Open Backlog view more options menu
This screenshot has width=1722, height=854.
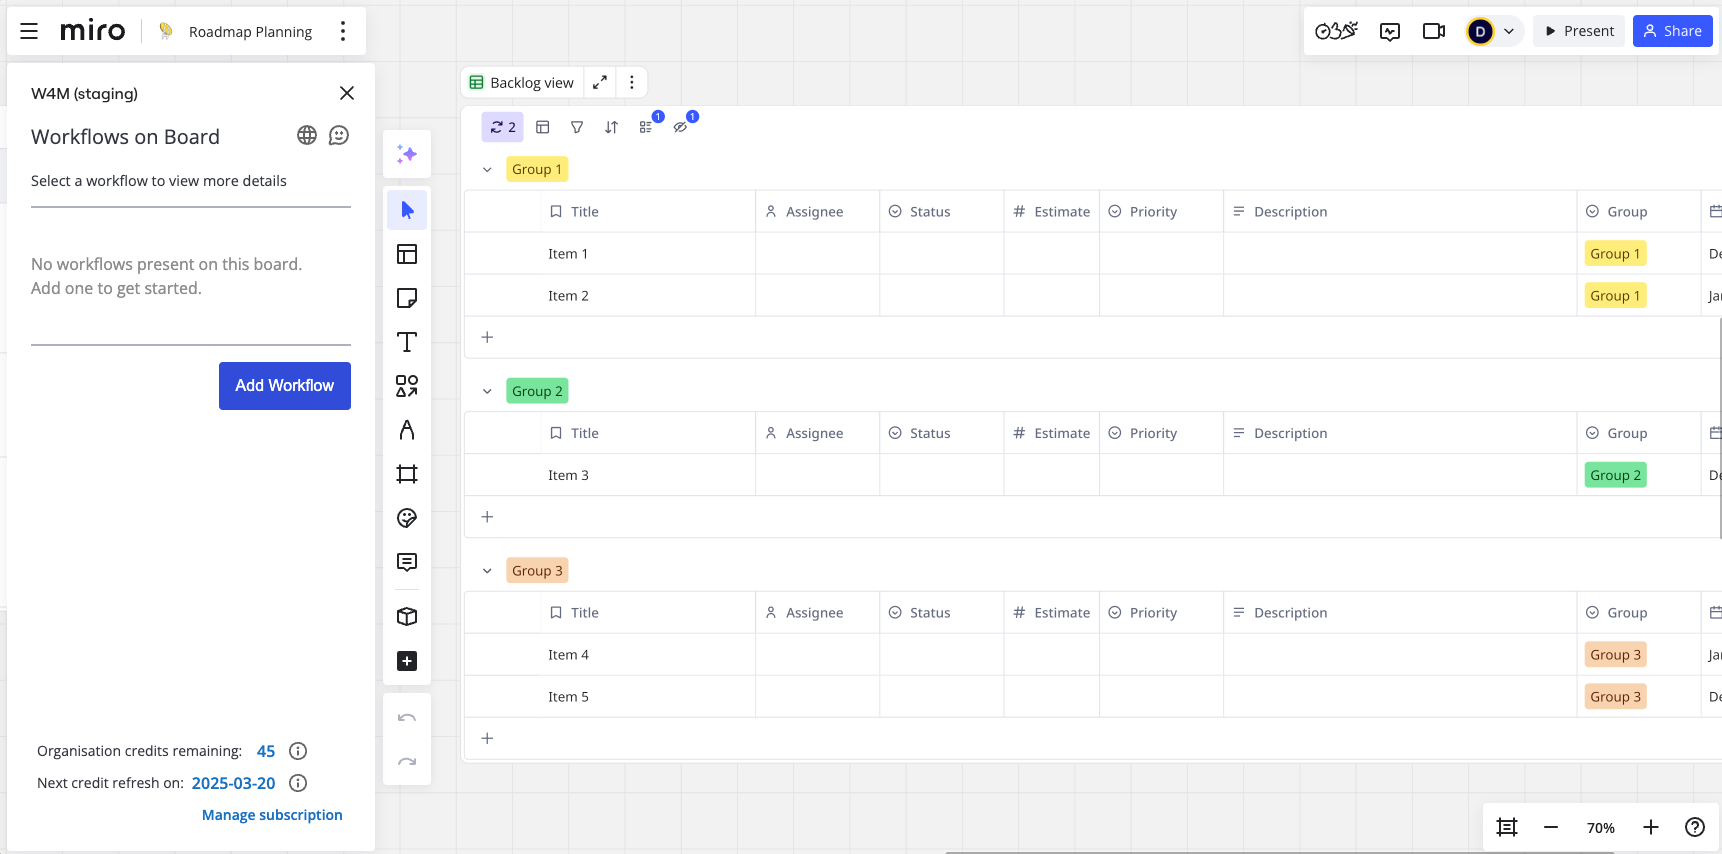coord(632,83)
